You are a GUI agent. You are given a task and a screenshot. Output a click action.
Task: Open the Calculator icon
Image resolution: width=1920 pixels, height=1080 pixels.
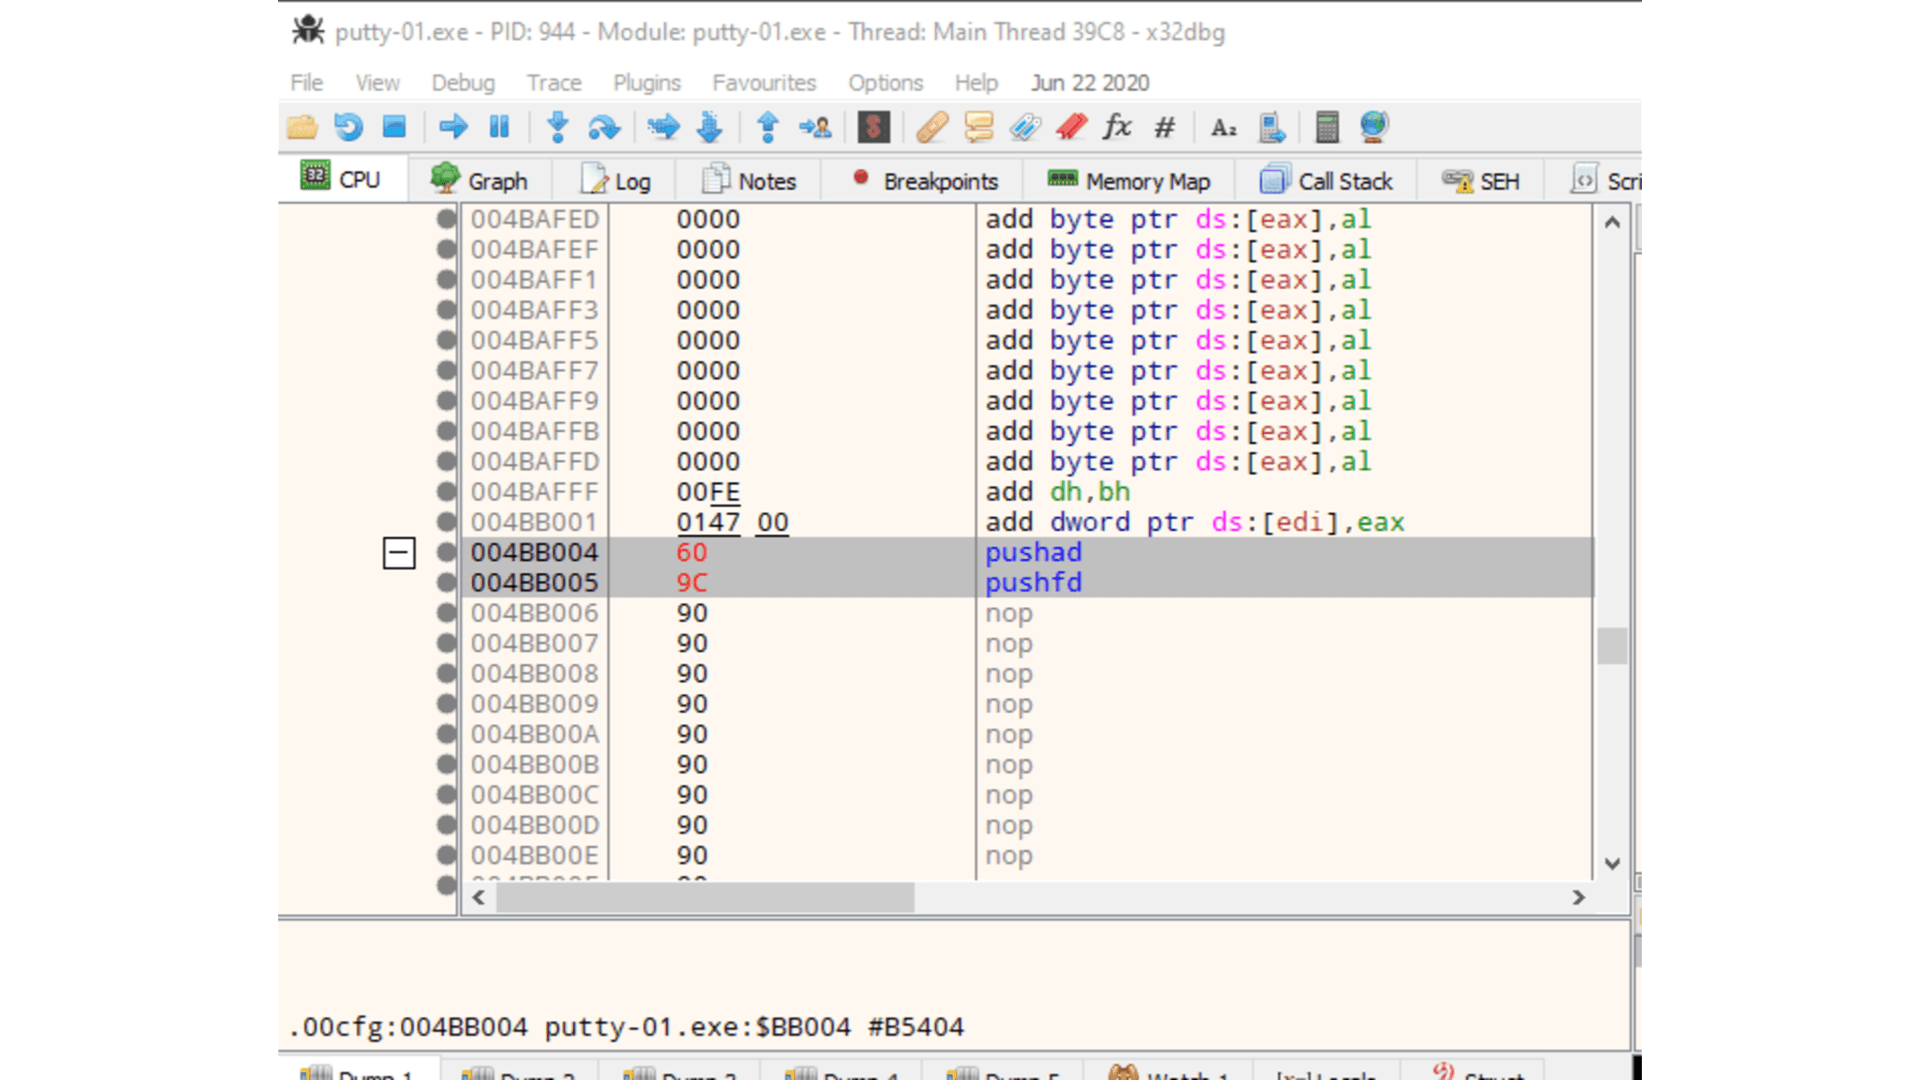pos(1327,127)
